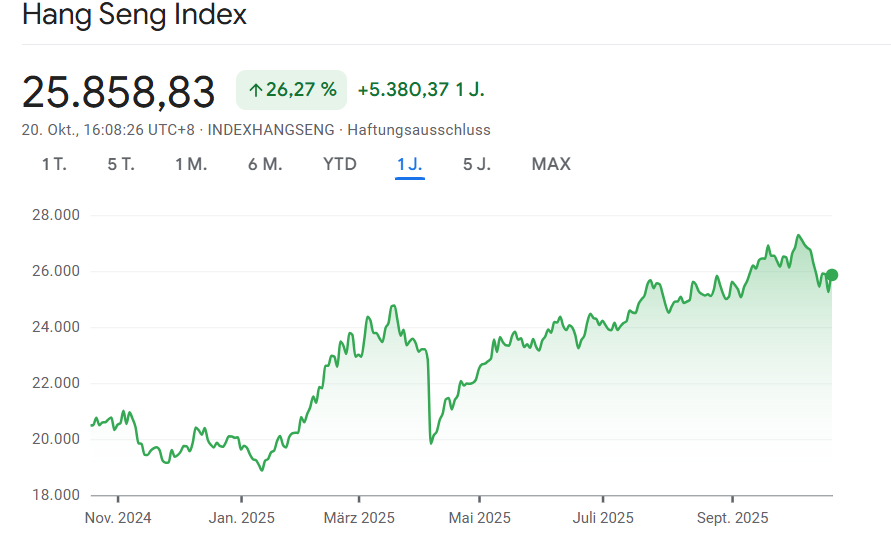Click the 25.858,83 index value
Image resolution: width=891 pixels, height=537 pixels.
point(119,92)
